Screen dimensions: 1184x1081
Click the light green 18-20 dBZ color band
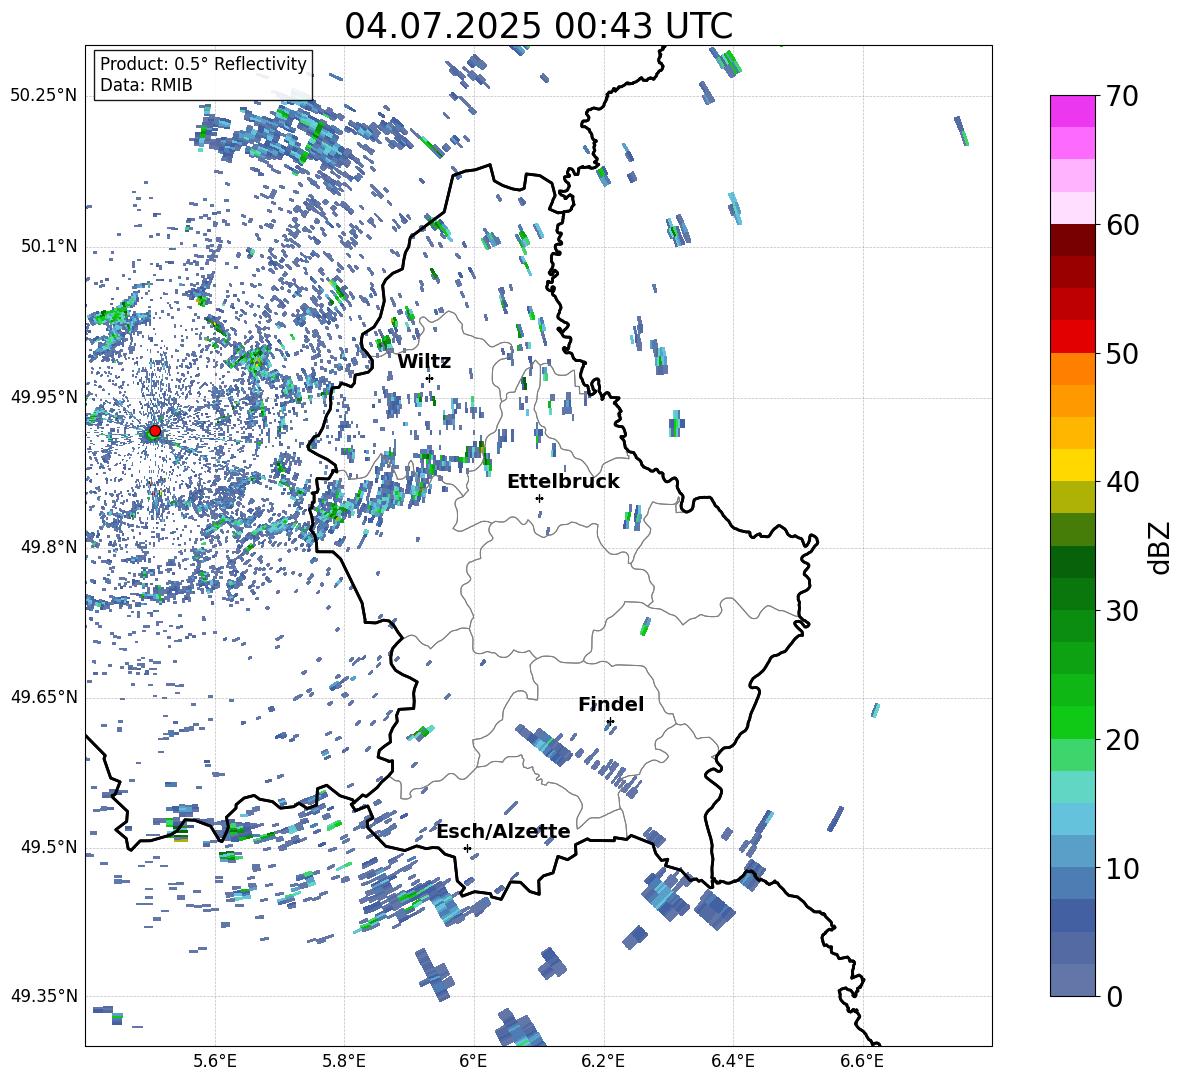coord(1072,755)
